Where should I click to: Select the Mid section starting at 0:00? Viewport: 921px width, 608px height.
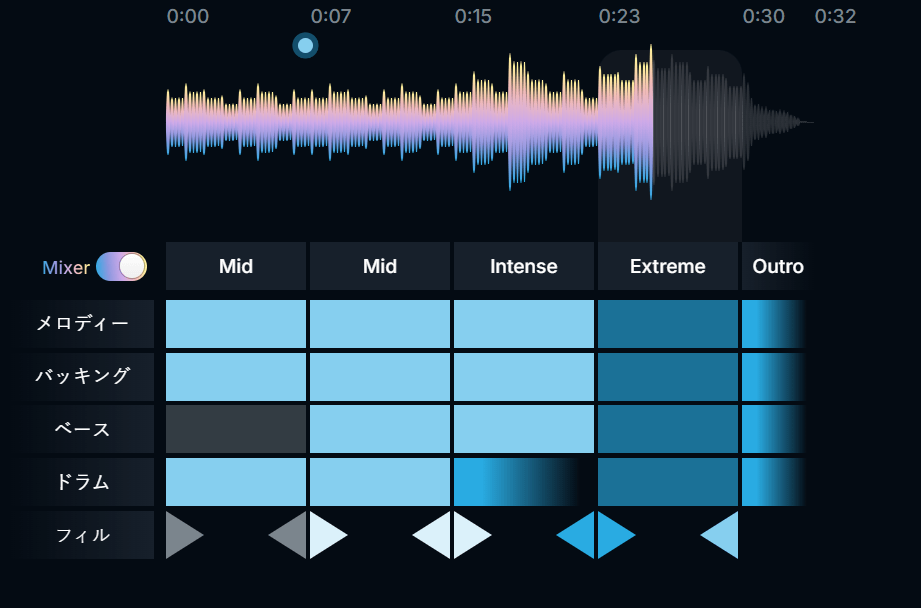236,266
